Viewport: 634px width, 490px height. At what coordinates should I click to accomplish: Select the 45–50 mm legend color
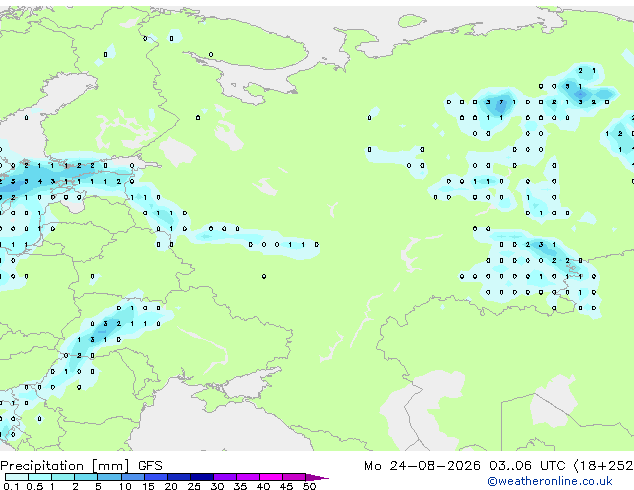click(x=294, y=477)
